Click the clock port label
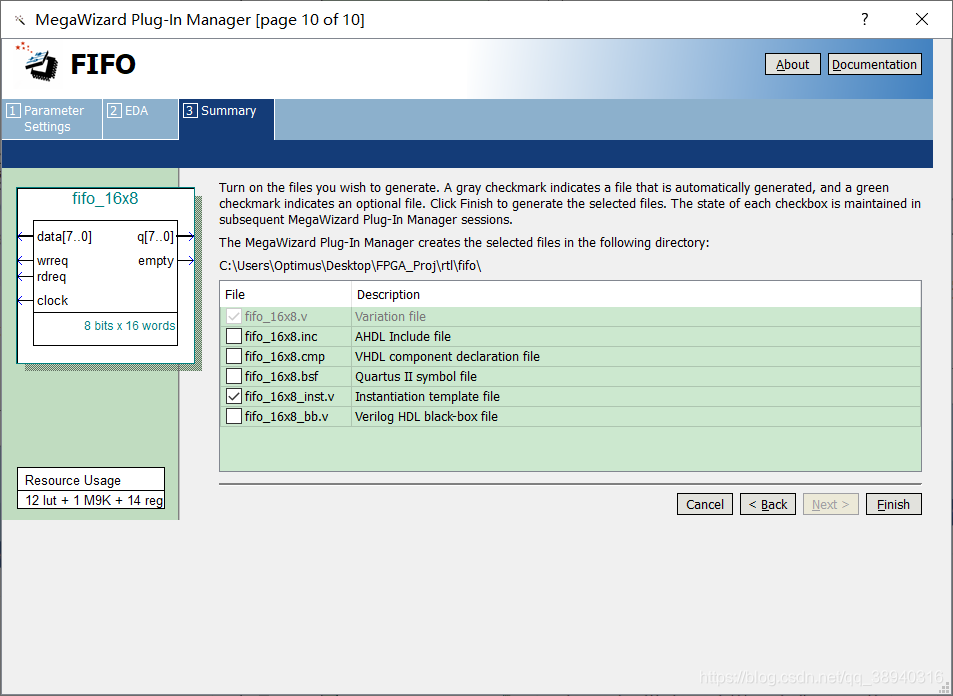This screenshot has height=696, width=953. (52, 300)
